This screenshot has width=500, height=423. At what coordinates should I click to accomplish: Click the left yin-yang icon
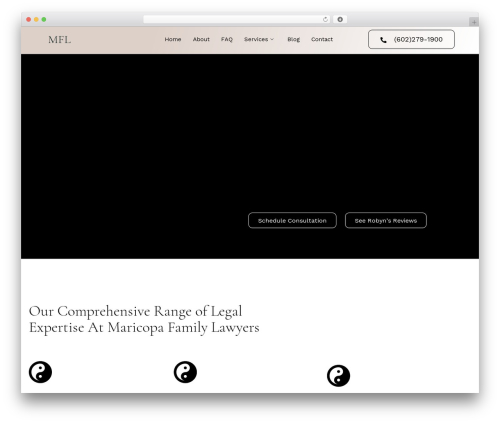pyautogui.click(x=40, y=372)
